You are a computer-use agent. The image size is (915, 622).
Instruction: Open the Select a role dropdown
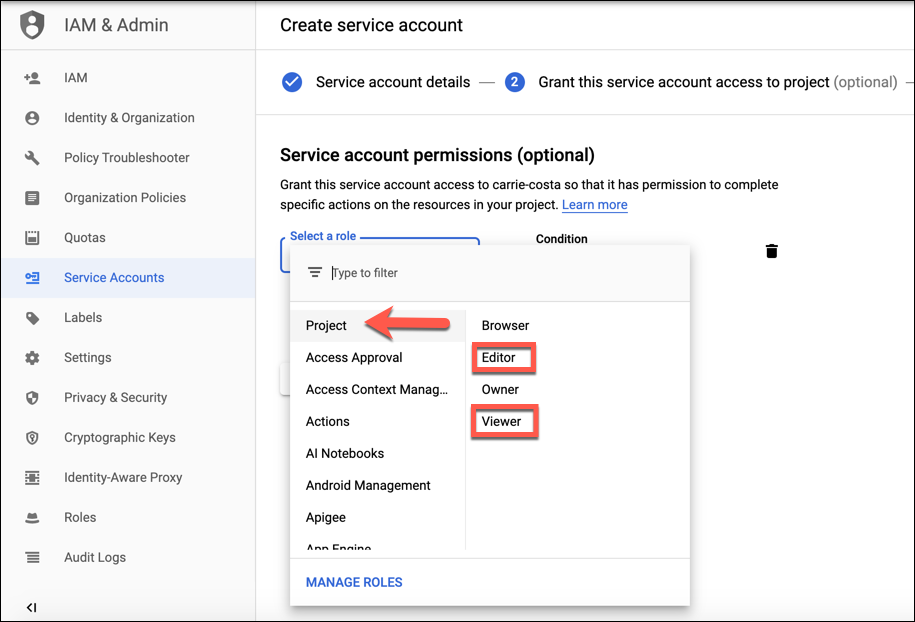click(x=380, y=254)
